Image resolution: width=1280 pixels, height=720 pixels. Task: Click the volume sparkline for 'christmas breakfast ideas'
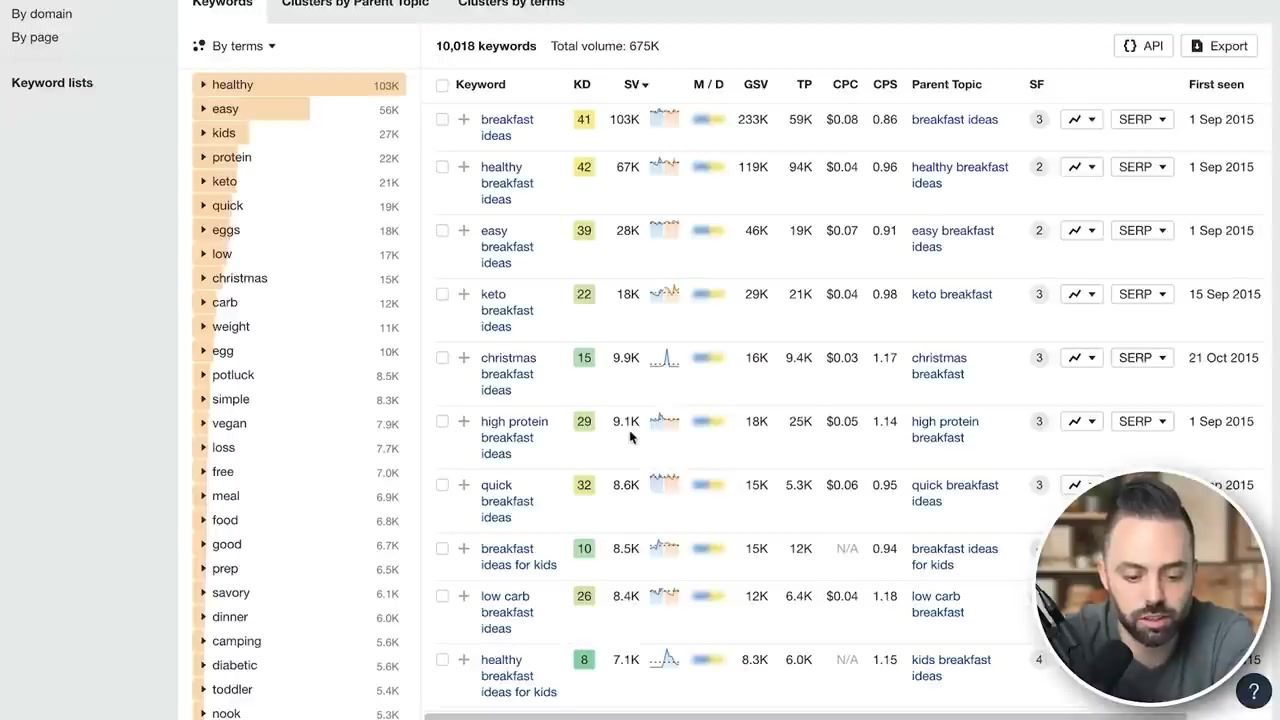(664, 358)
